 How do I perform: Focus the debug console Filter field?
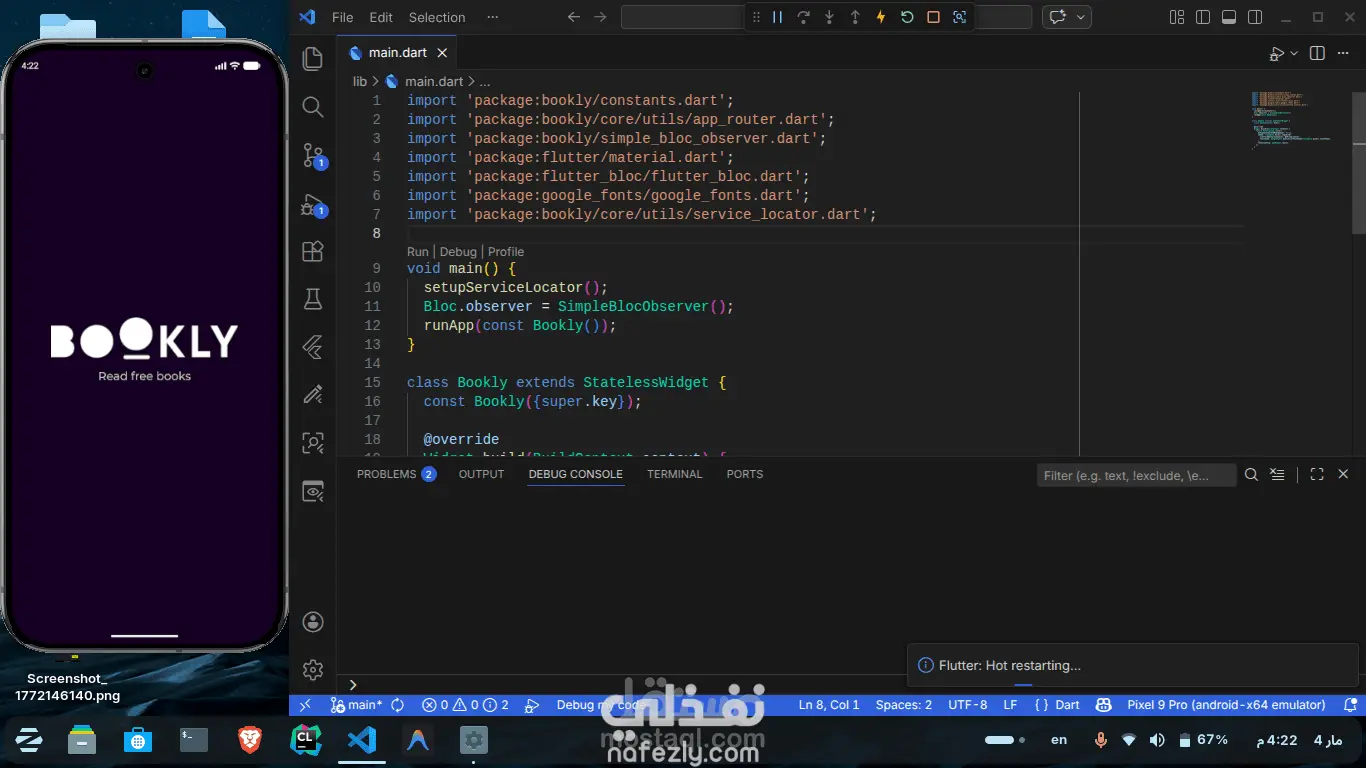[1137, 475]
